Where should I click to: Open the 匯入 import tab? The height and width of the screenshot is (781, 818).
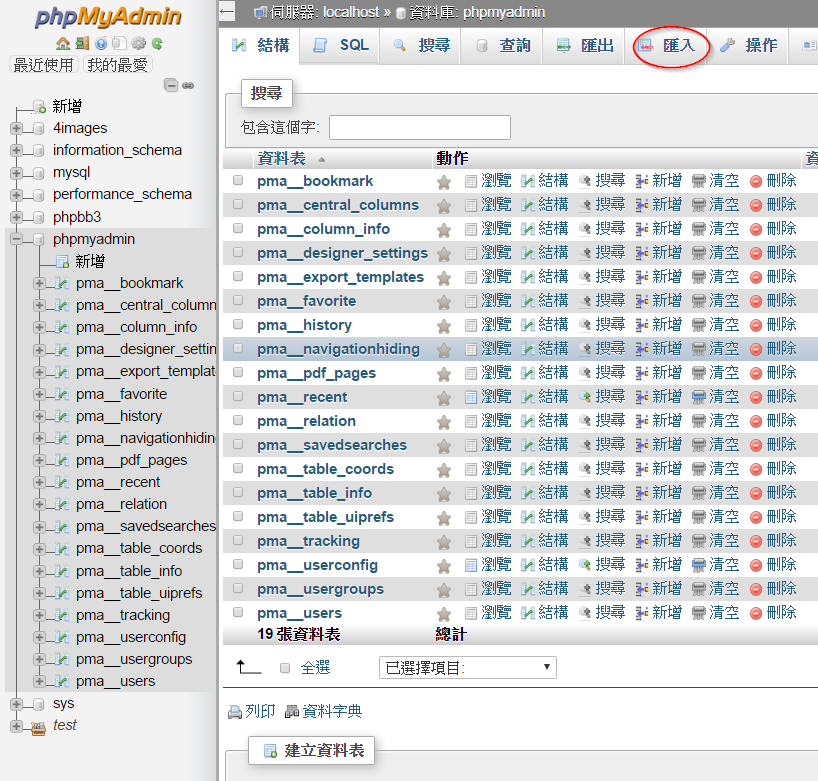click(670, 46)
